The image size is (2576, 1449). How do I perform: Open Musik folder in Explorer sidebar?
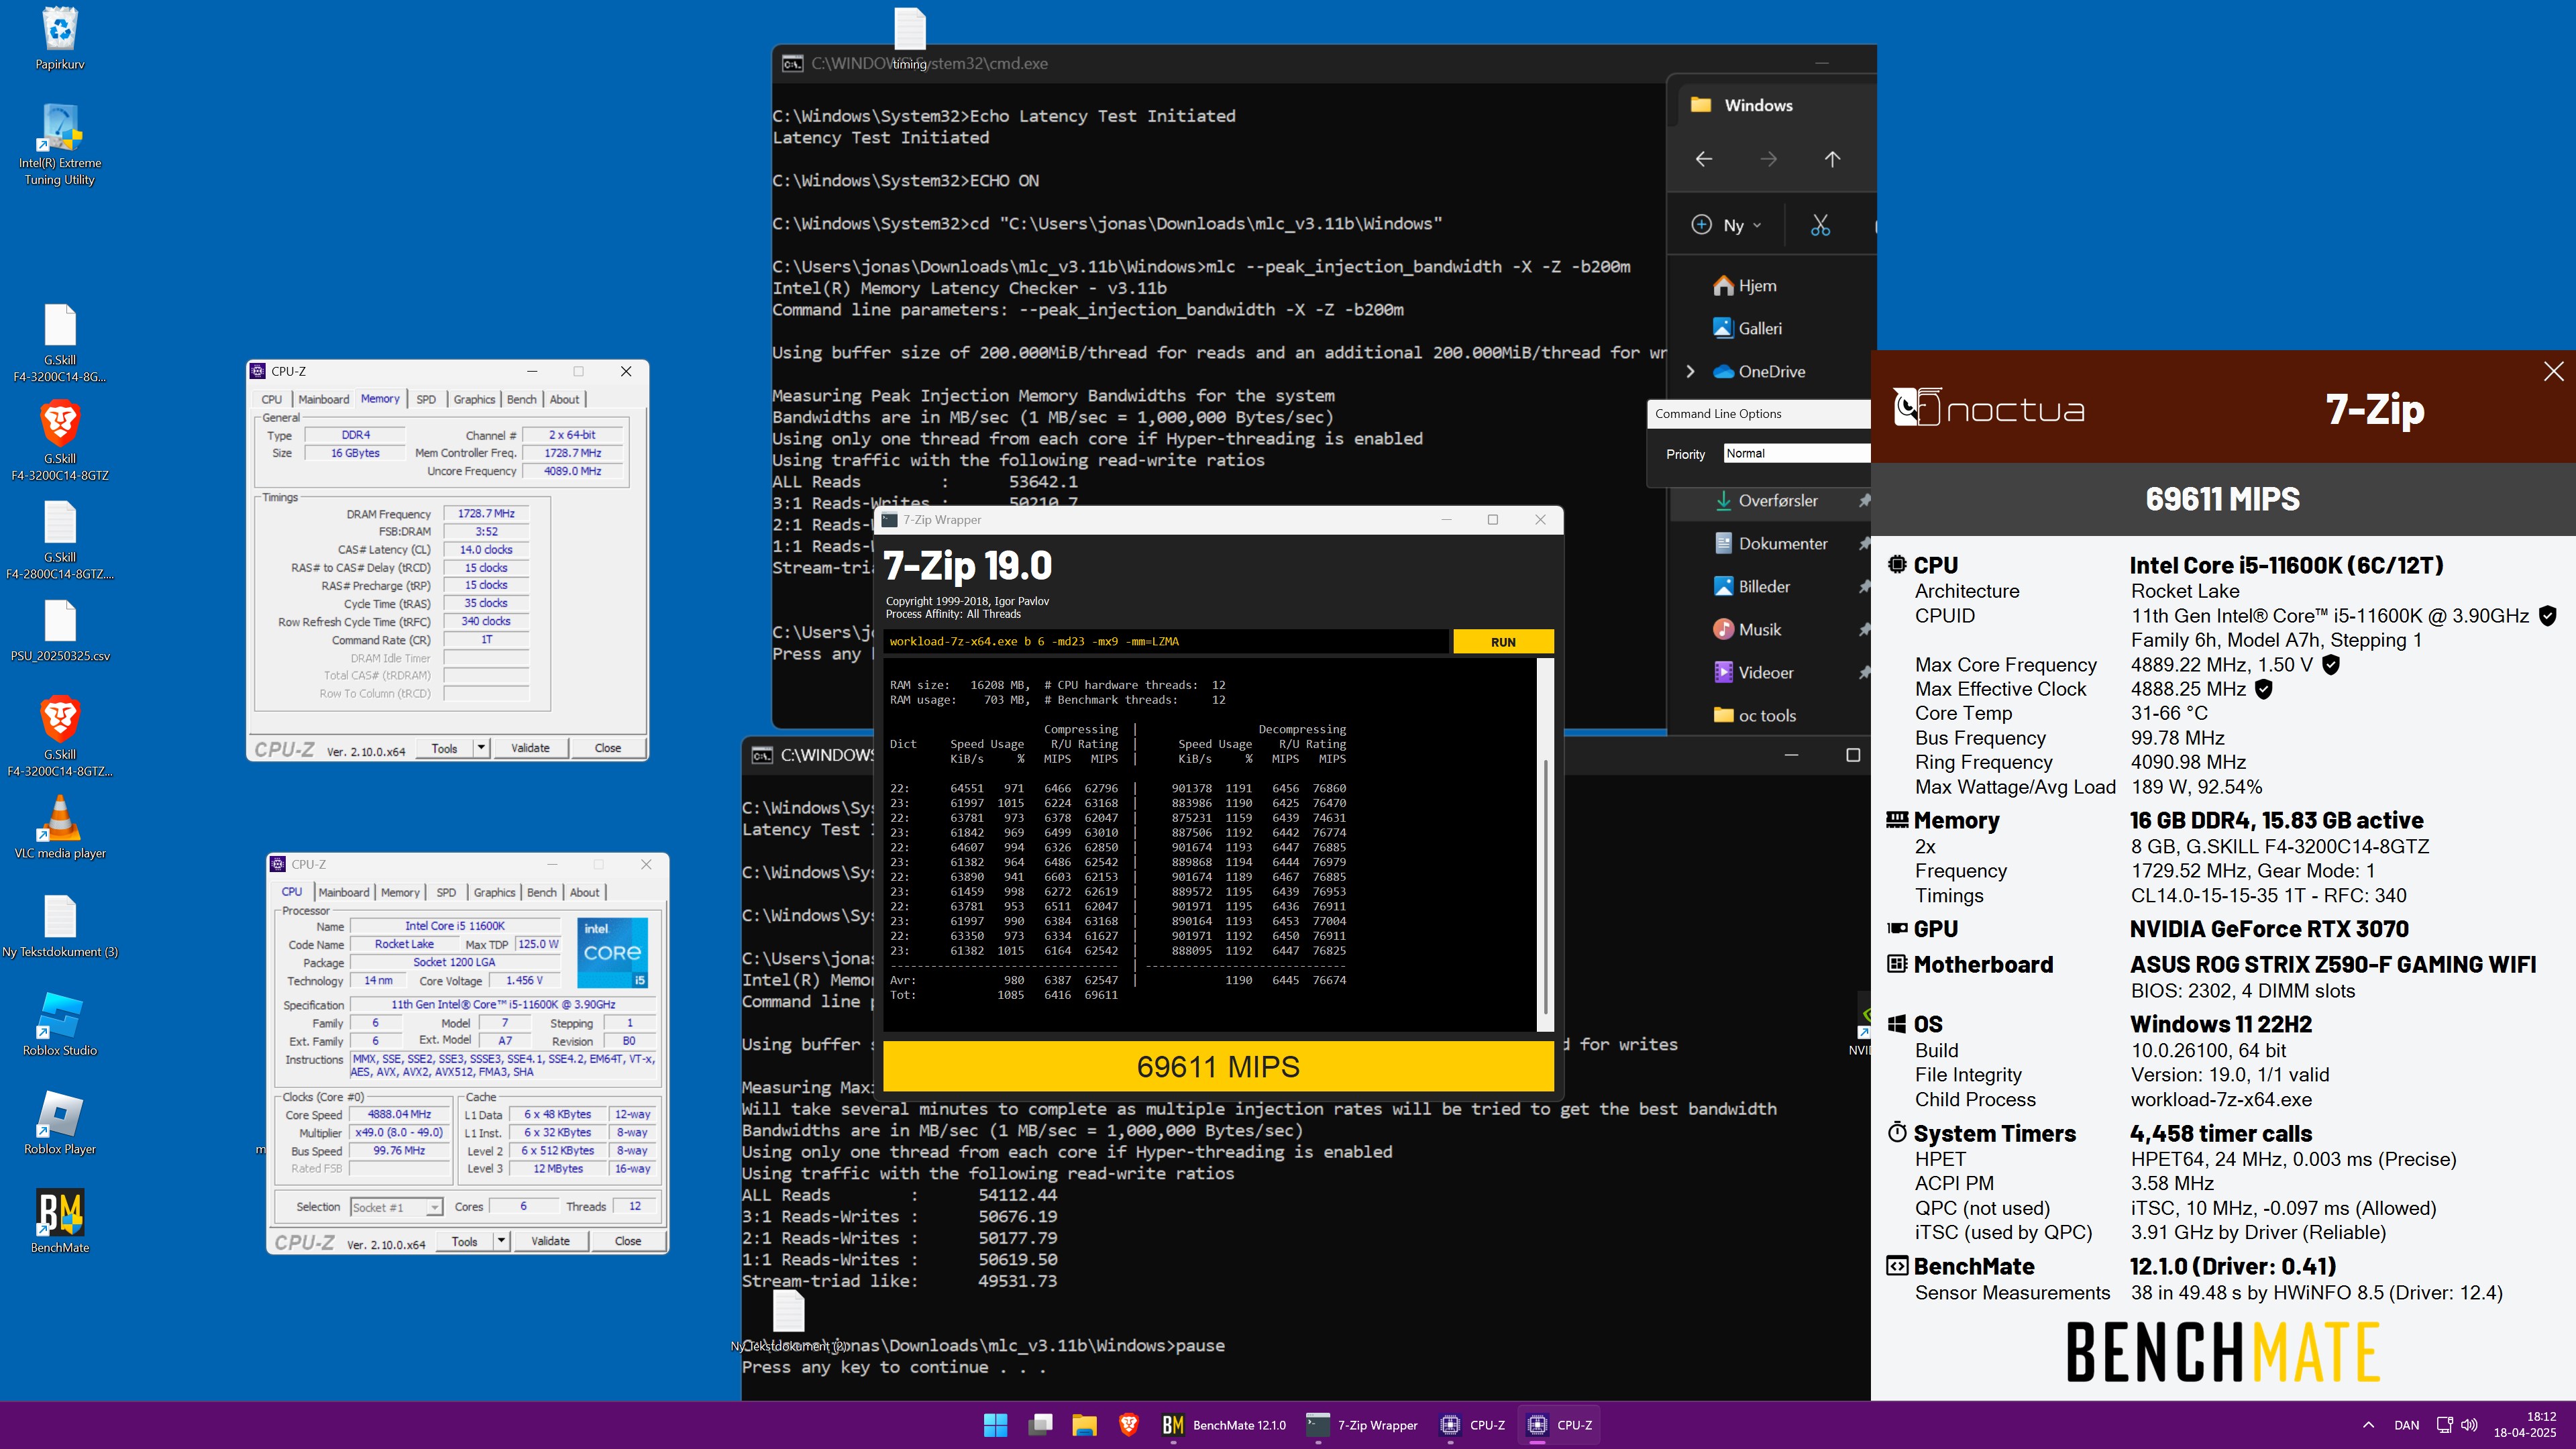point(1747,630)
